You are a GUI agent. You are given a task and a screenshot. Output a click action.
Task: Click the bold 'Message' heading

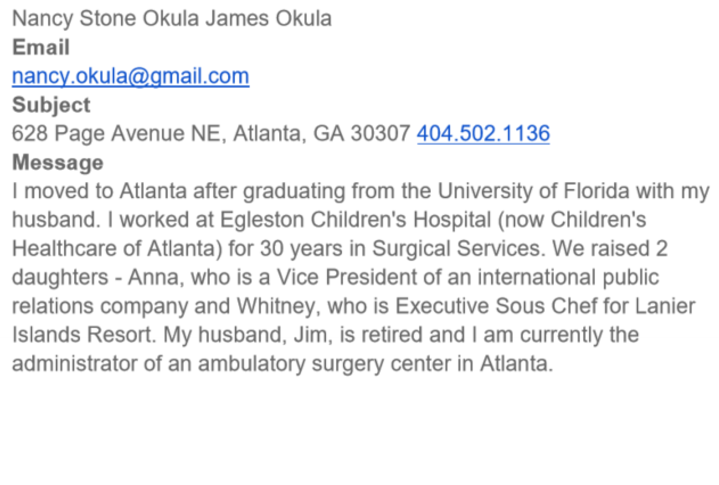coord(58,163)
